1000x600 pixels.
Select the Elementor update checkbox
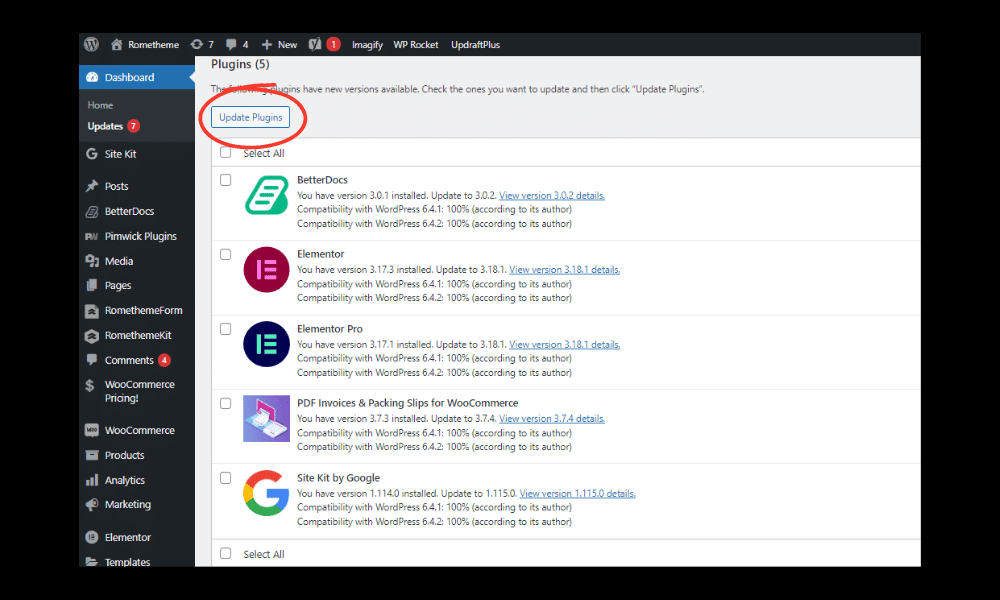pyautogui.click(x=226, y=254)
